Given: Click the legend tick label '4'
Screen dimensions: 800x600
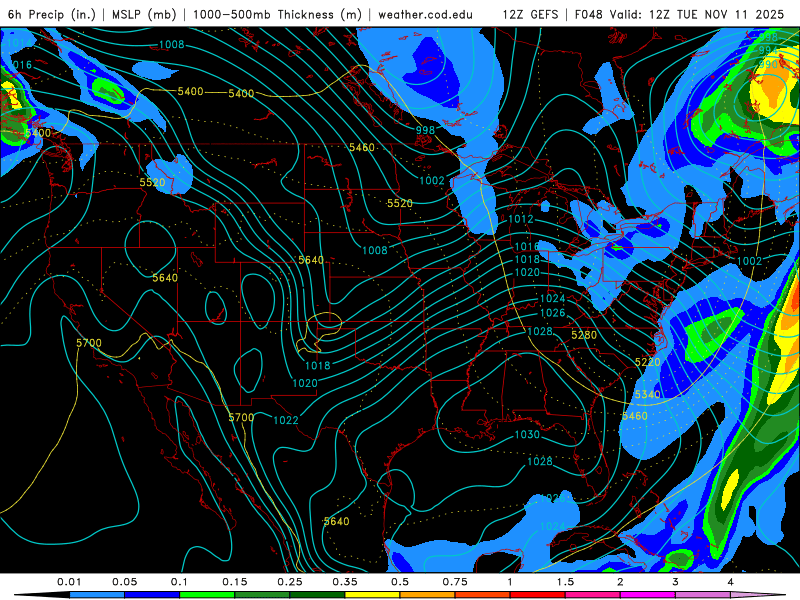Looking at the screenshot, I should (731, 582).
